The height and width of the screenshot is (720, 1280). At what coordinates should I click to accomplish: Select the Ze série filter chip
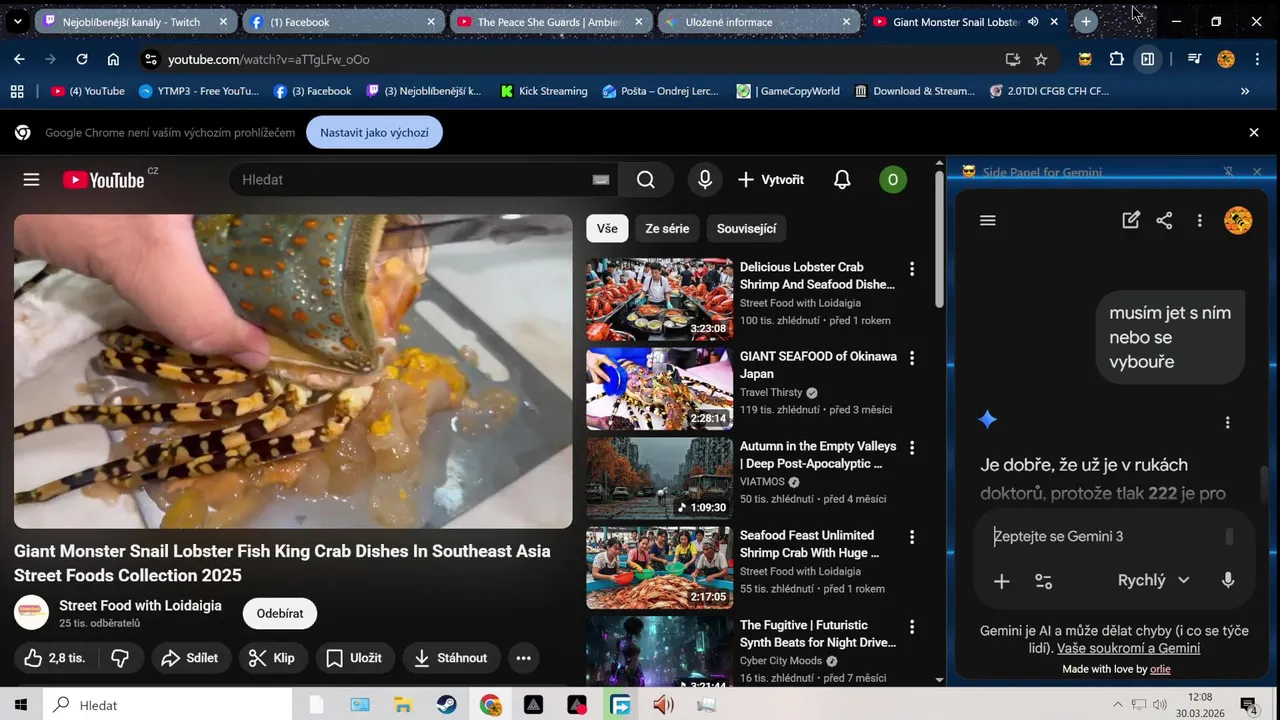coord(667,229)
